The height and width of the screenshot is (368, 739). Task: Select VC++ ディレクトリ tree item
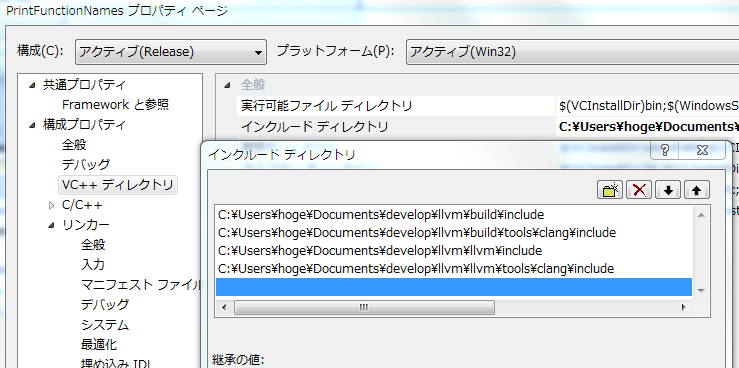(x=118, y=185)
